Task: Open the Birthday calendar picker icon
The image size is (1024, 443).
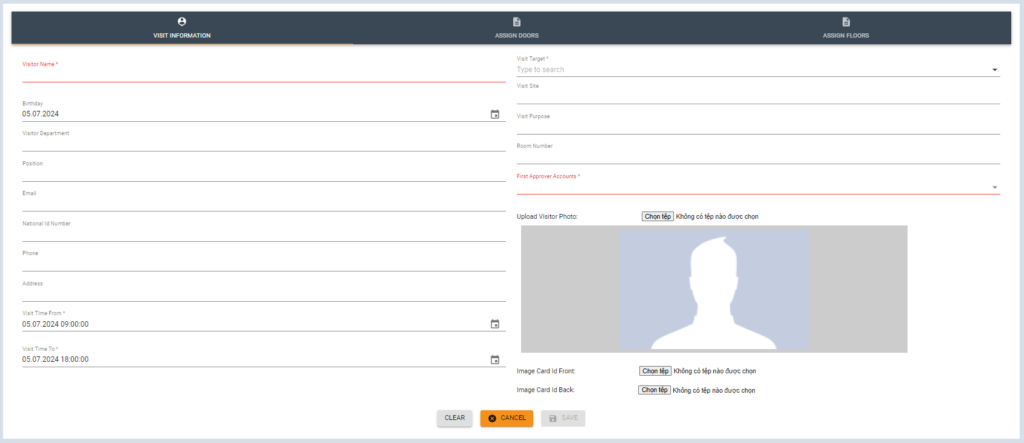Action: coord(494,114)
